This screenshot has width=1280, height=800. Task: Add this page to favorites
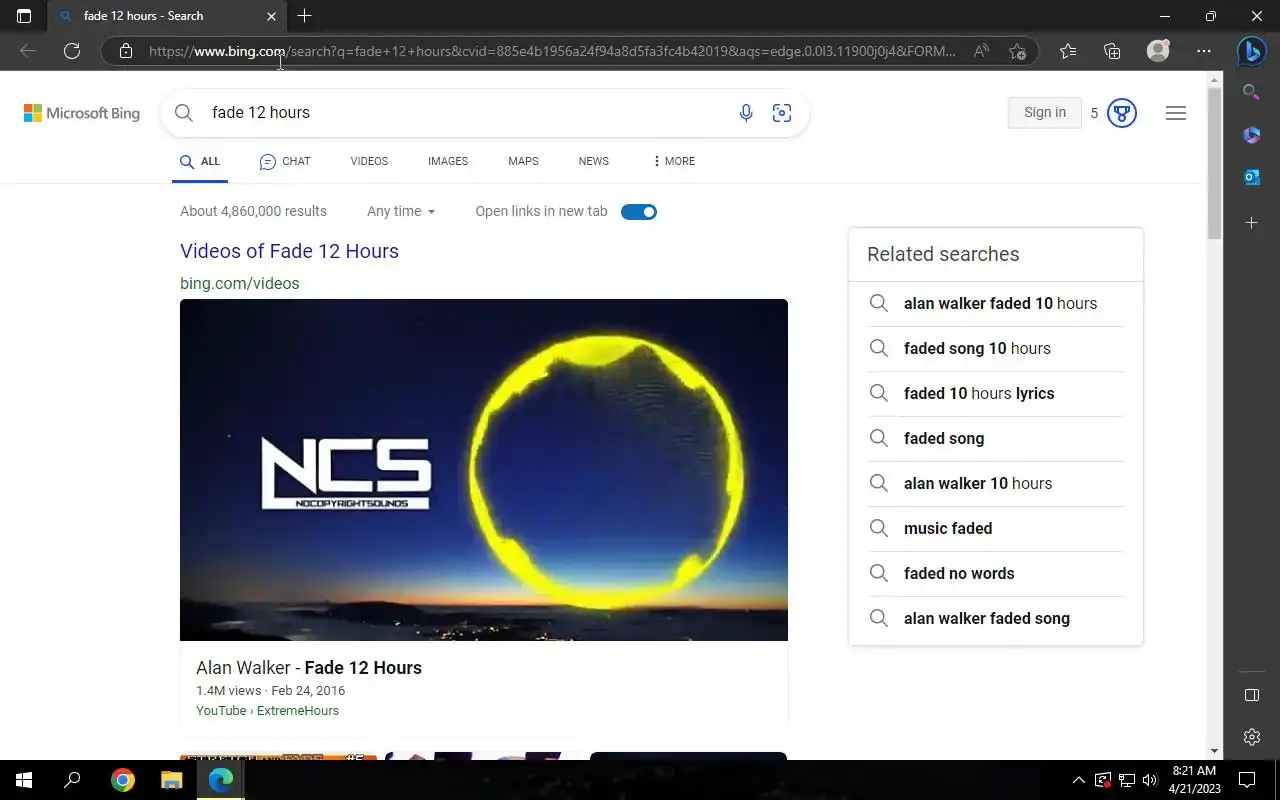pyautogui.click(x=1018, y=51)
